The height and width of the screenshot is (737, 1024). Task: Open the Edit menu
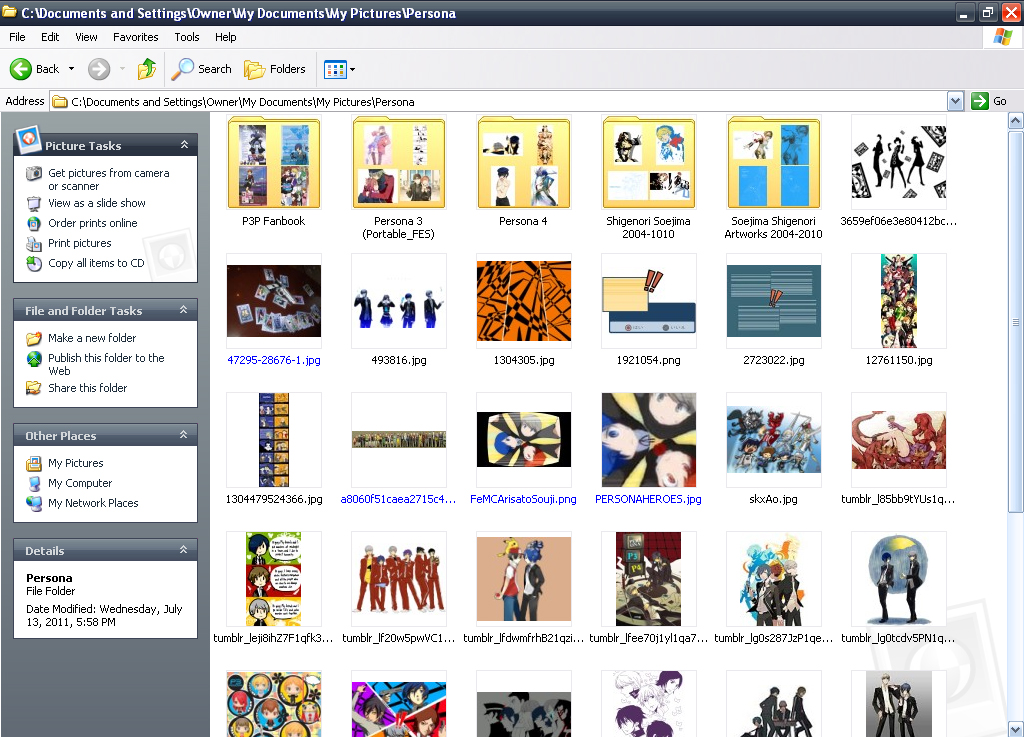[50, 37]
